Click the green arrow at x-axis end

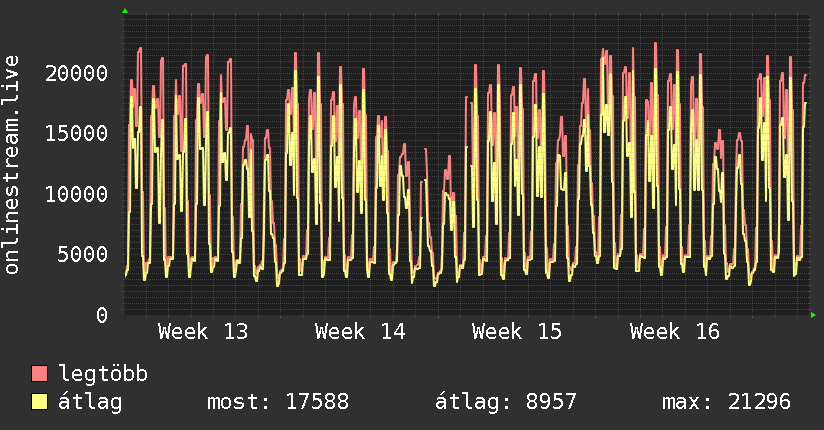coord(813,315)
